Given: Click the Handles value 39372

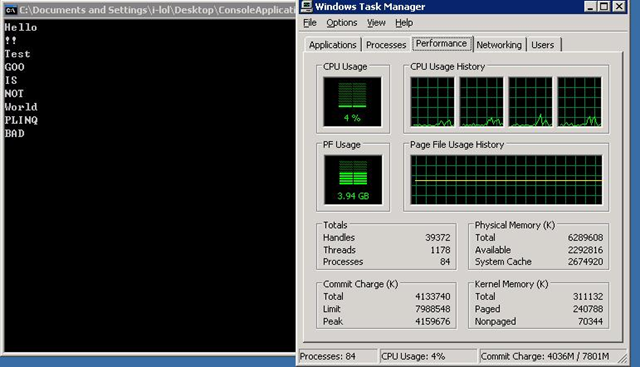Looking at the screenshot, I should [438, 238].
